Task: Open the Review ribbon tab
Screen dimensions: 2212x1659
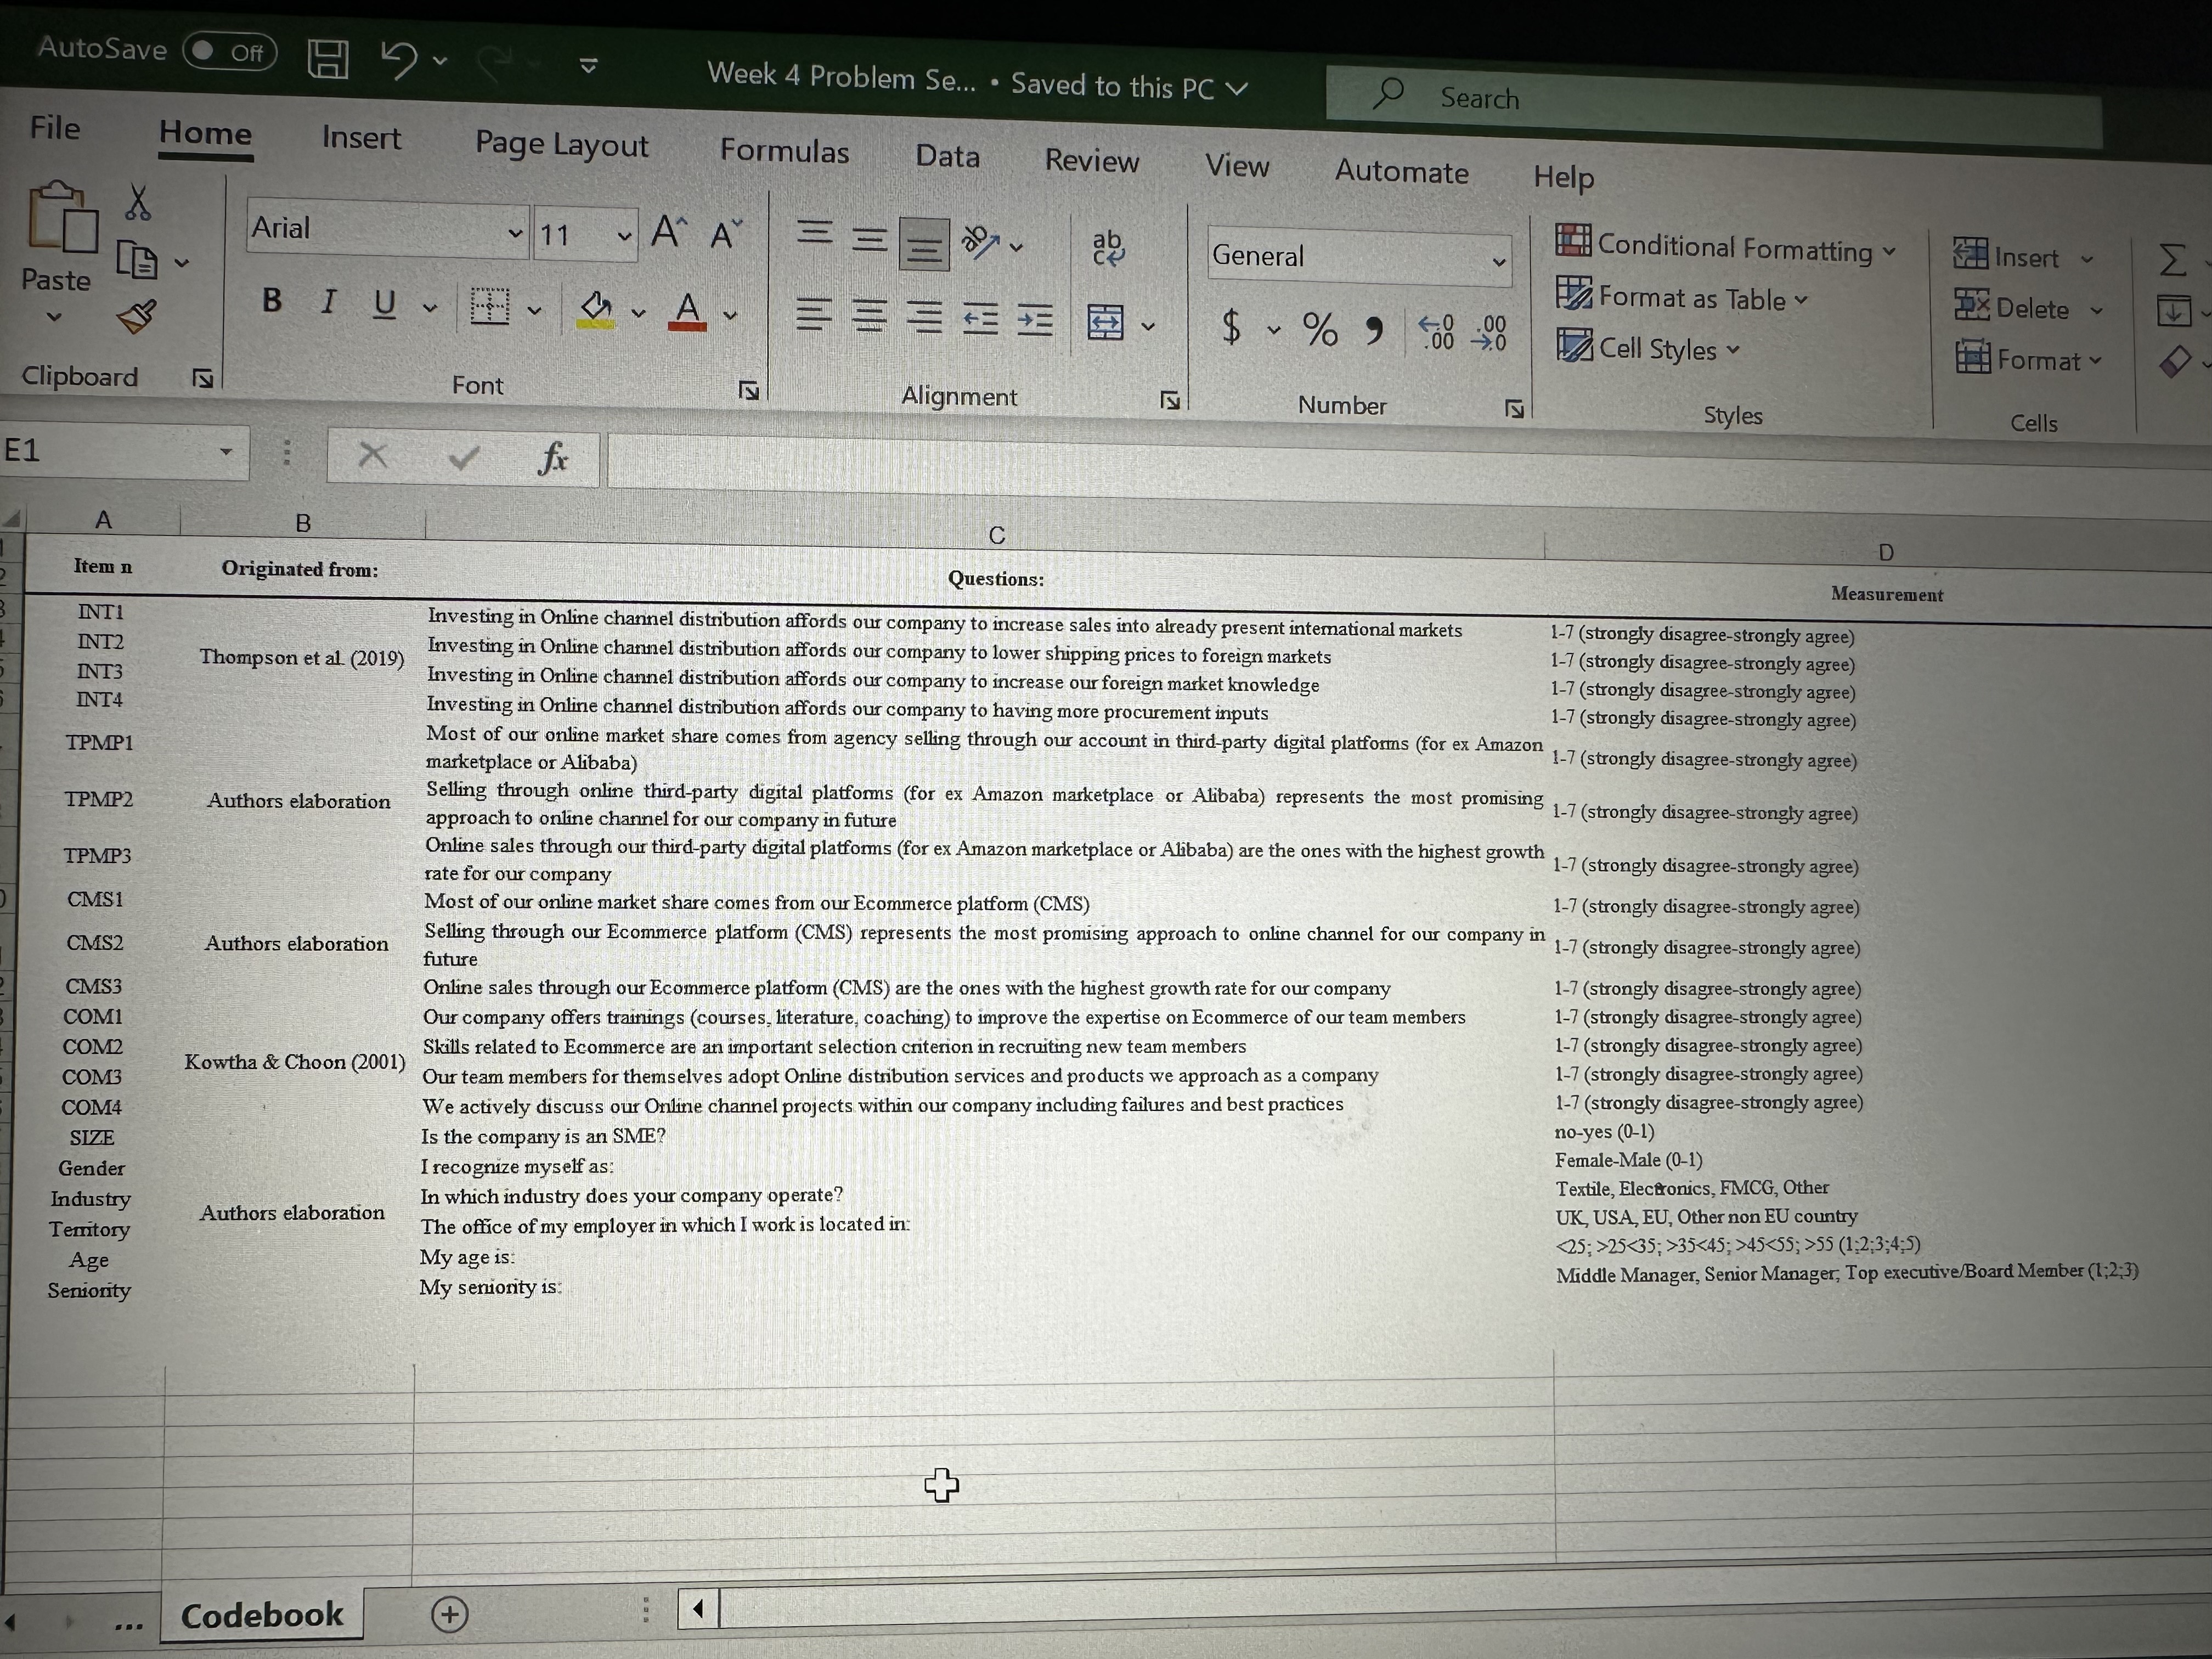Action: pos(1091,161)
